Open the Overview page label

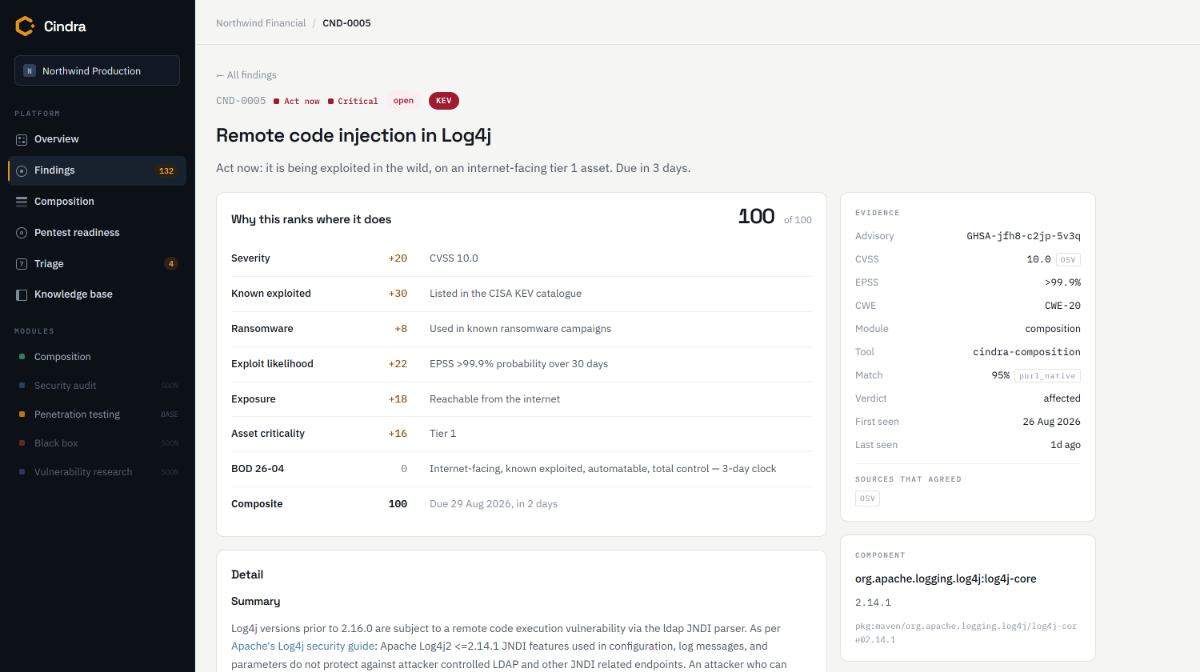(x=56, y=139)
